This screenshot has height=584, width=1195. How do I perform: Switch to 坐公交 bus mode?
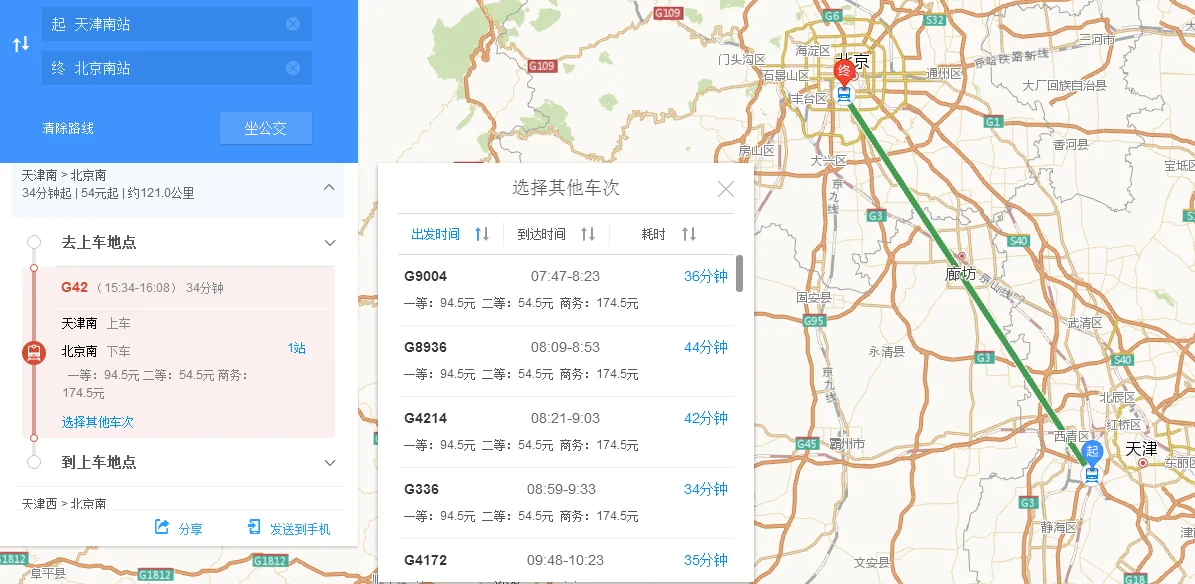(265, 127)
